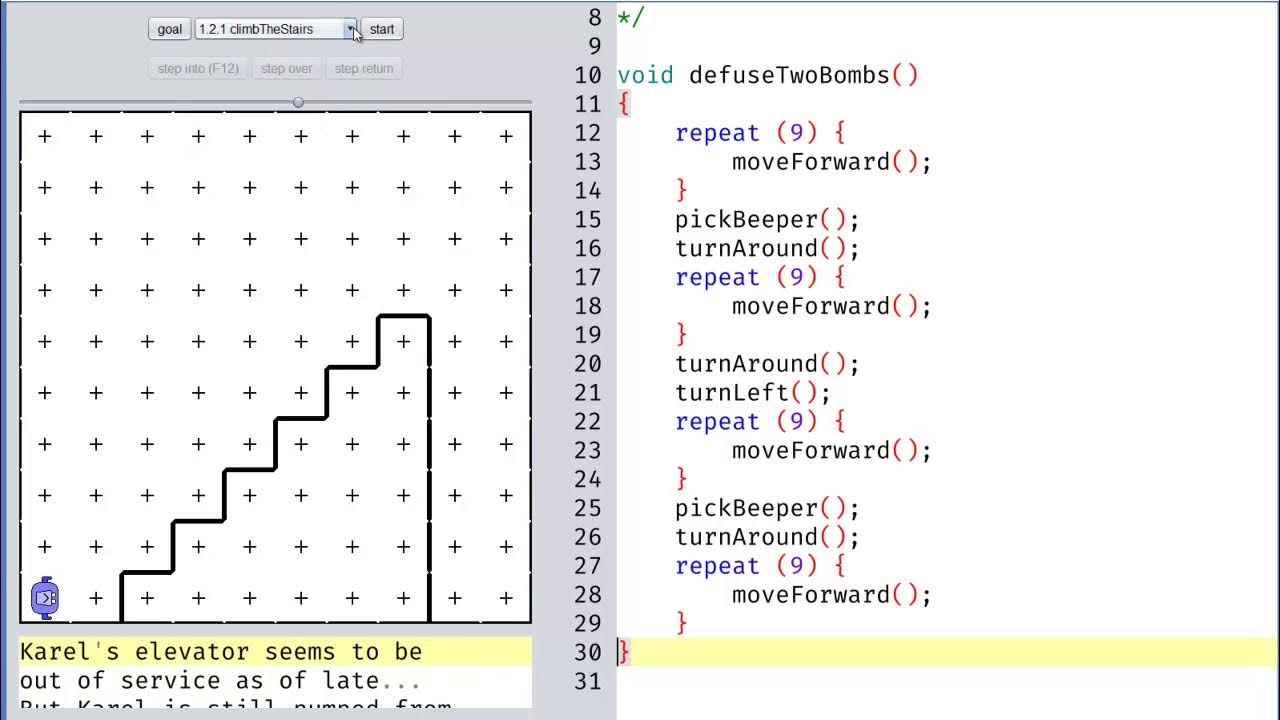The image size is (1280, 720).
Task: Click the goal button
Action: tap(170, 29)
